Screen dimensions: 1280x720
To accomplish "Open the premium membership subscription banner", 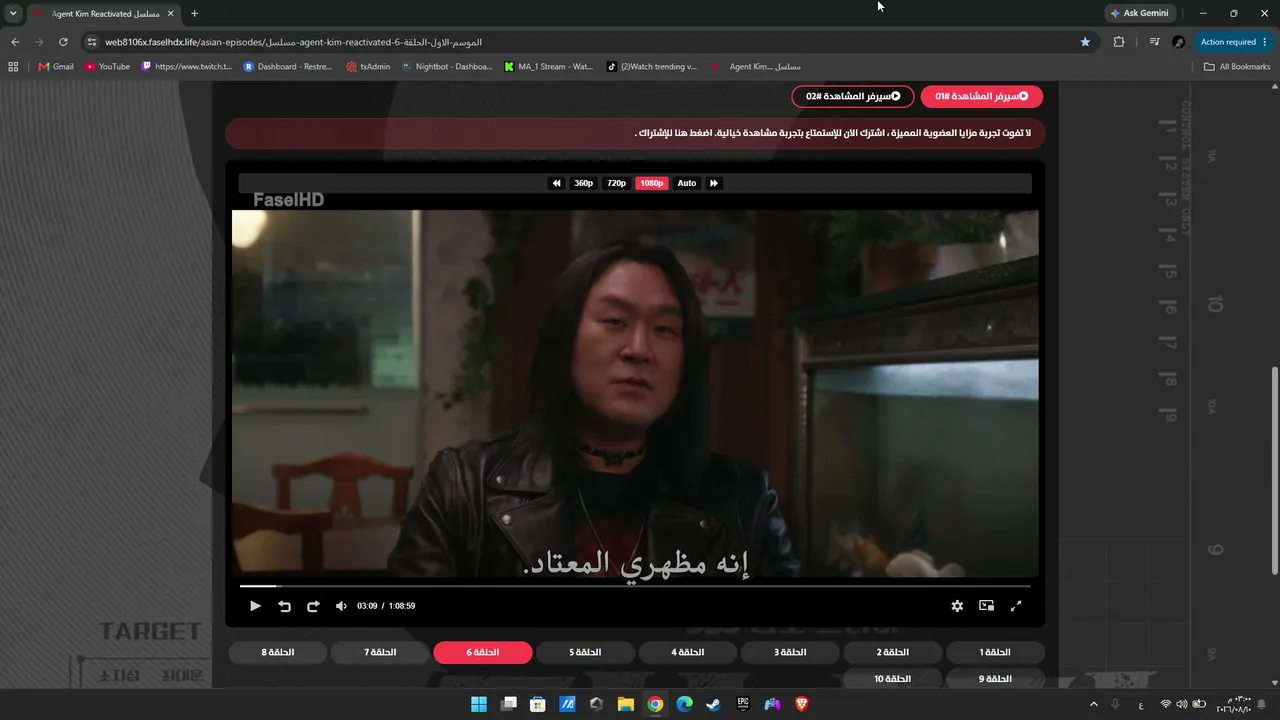I will pos(635,133).
